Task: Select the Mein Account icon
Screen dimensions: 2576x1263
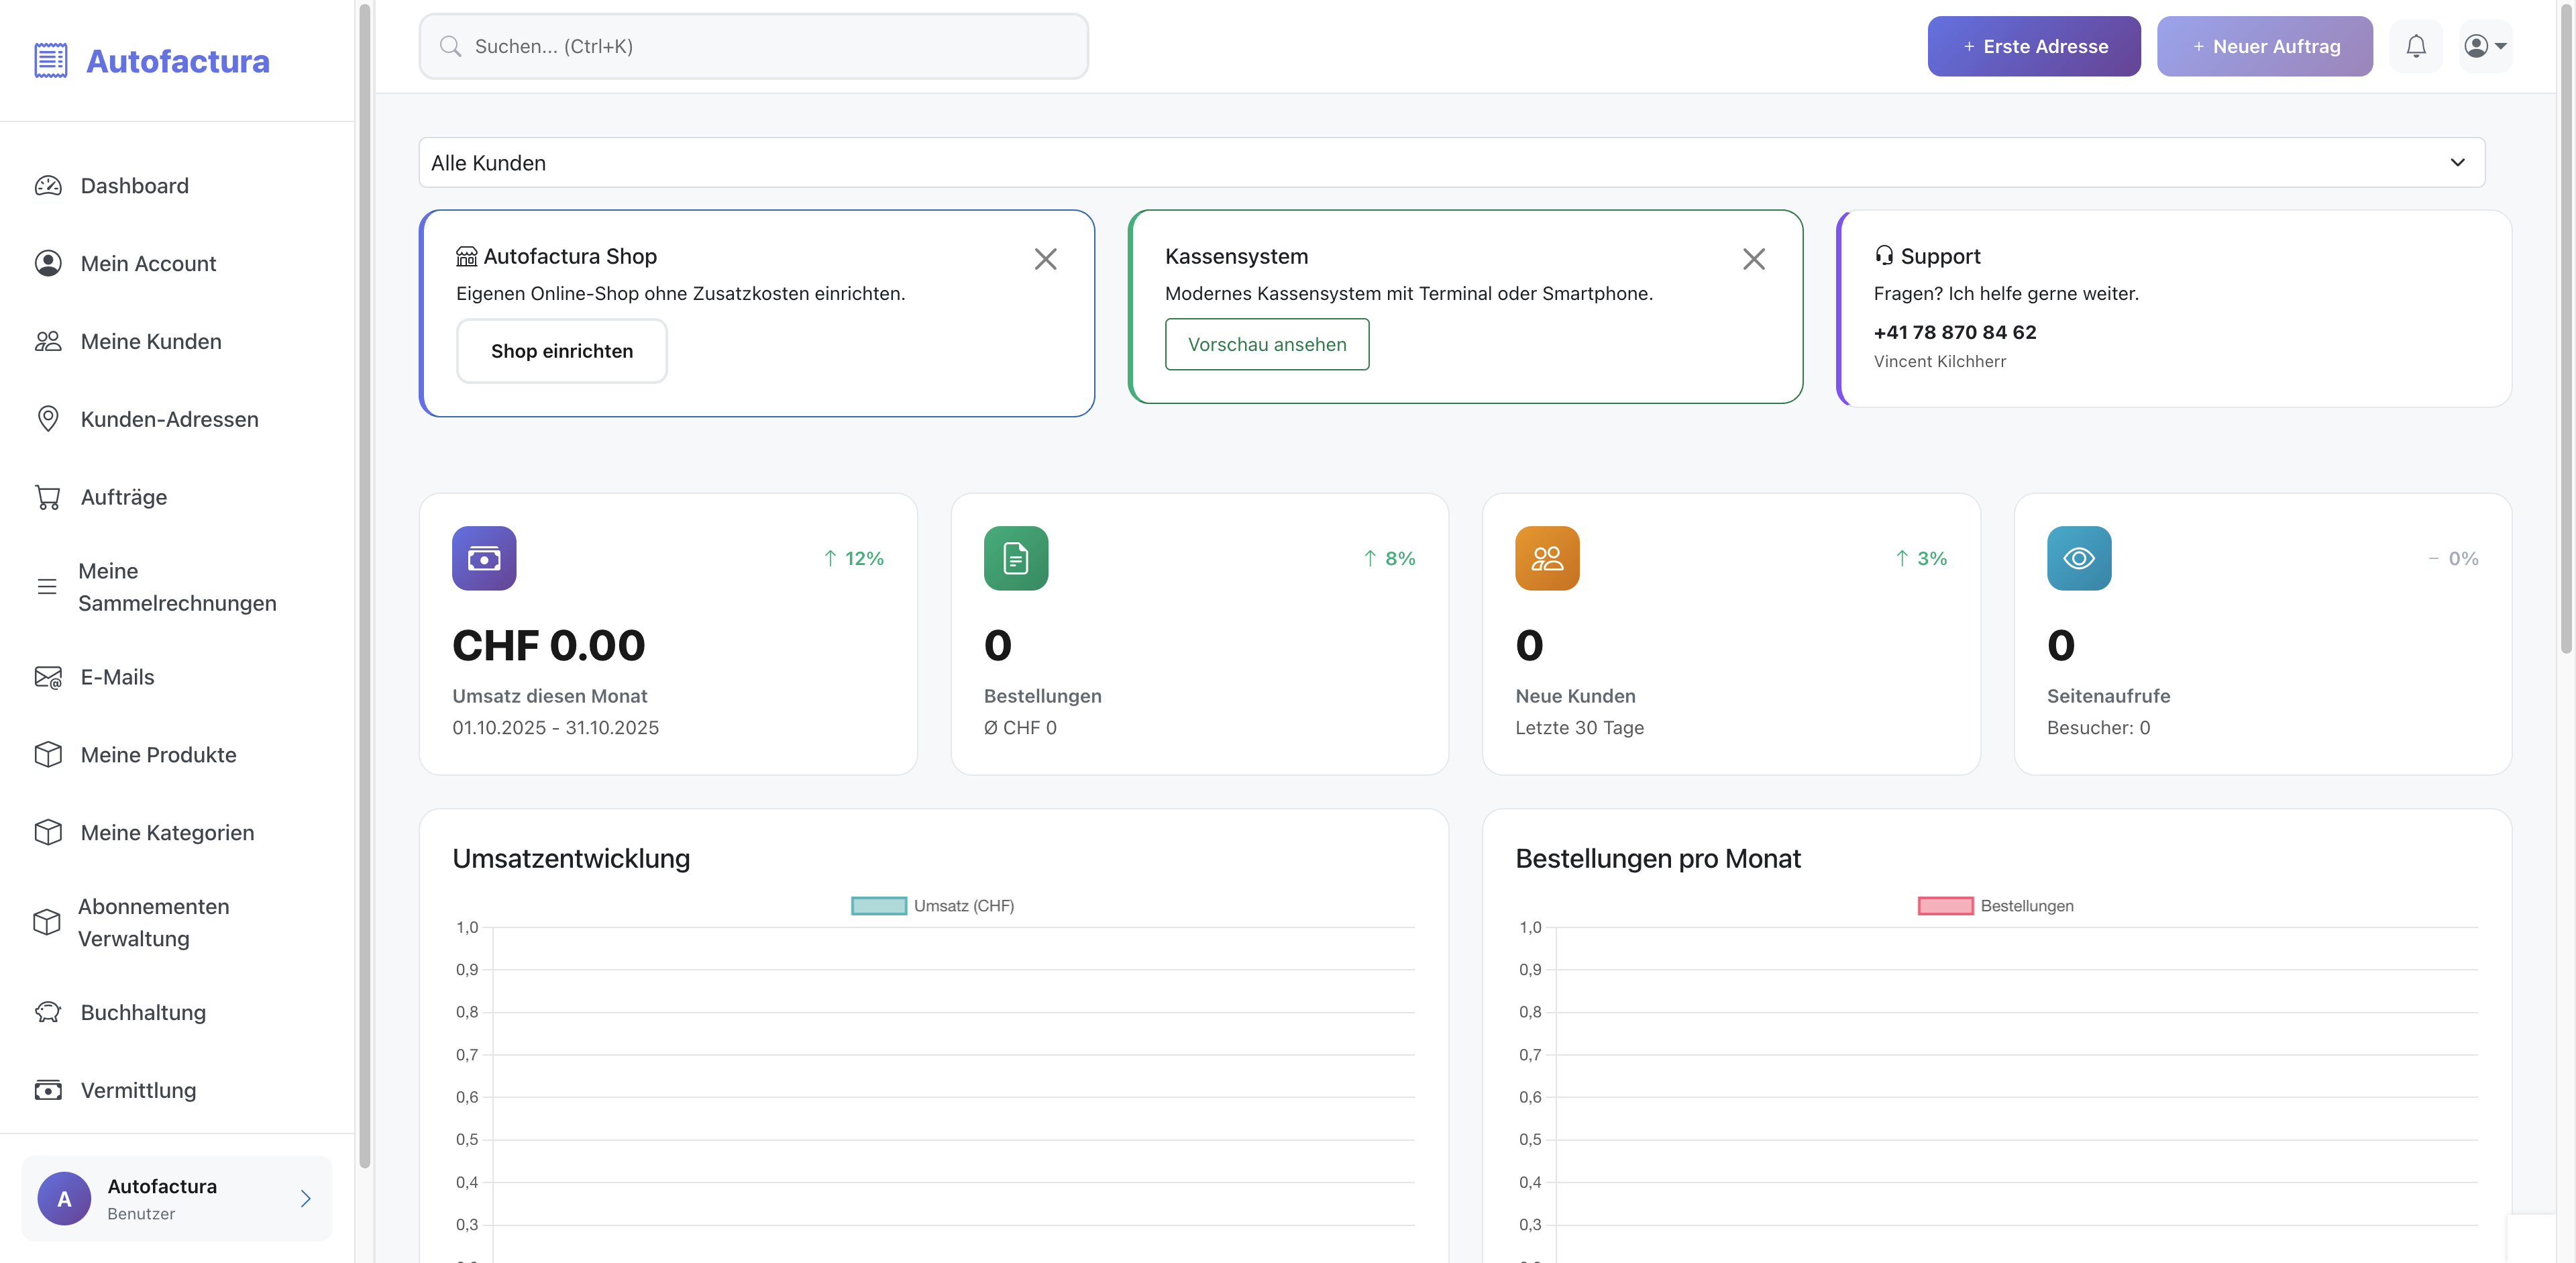Action: click(x=48, y=263)
